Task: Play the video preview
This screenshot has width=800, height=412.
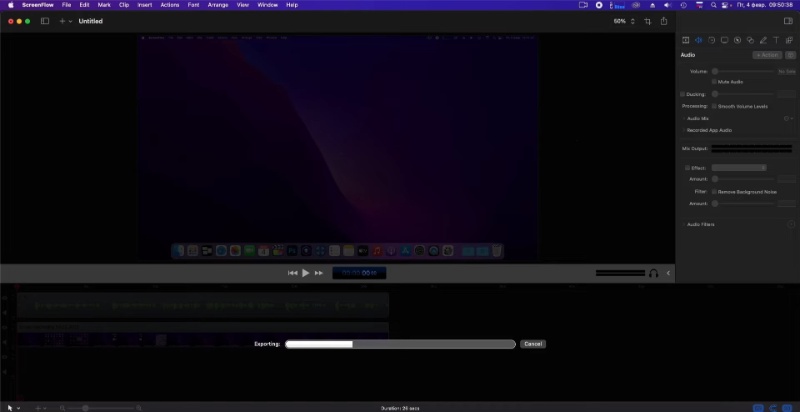Action: pyautogui.click(x=306, y=273)
